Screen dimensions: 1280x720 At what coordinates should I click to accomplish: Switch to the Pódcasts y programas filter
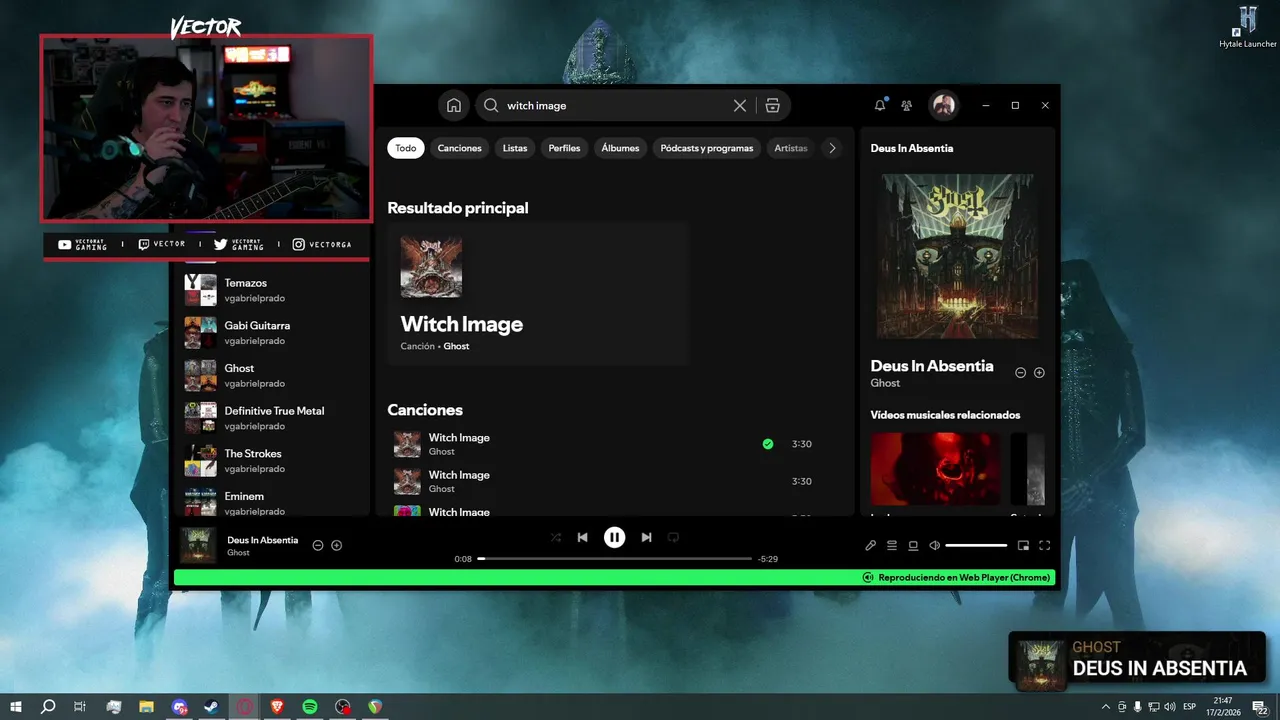click(x=707, y=148)
